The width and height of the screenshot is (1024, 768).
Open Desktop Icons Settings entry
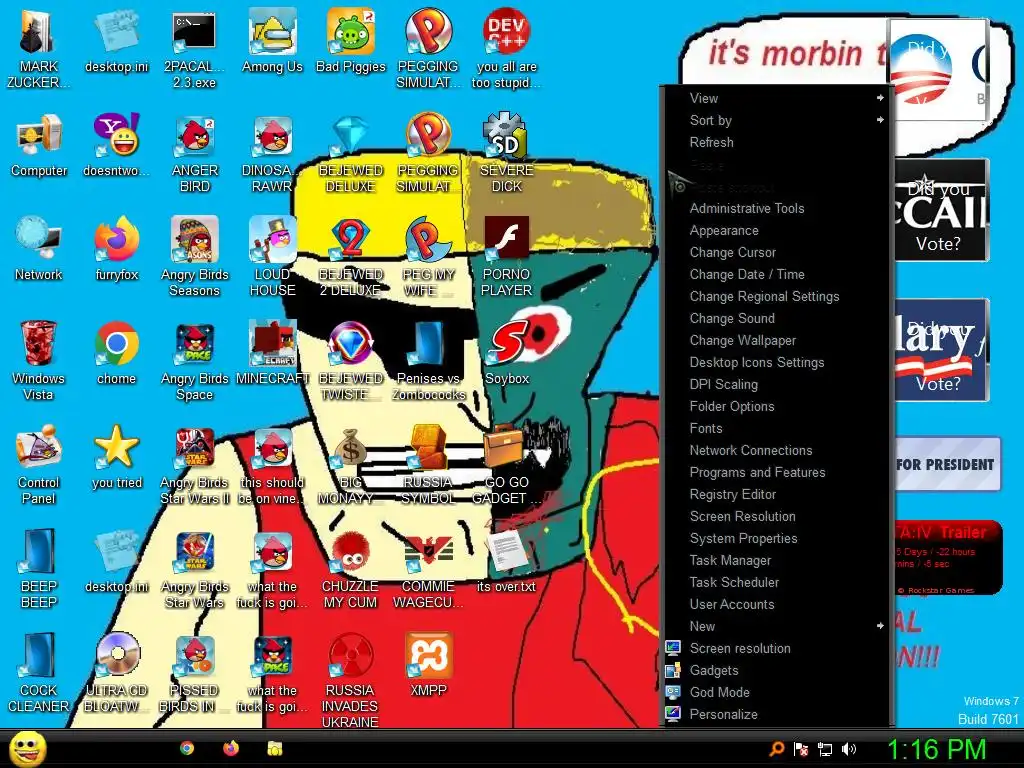[x=776, y=362]
